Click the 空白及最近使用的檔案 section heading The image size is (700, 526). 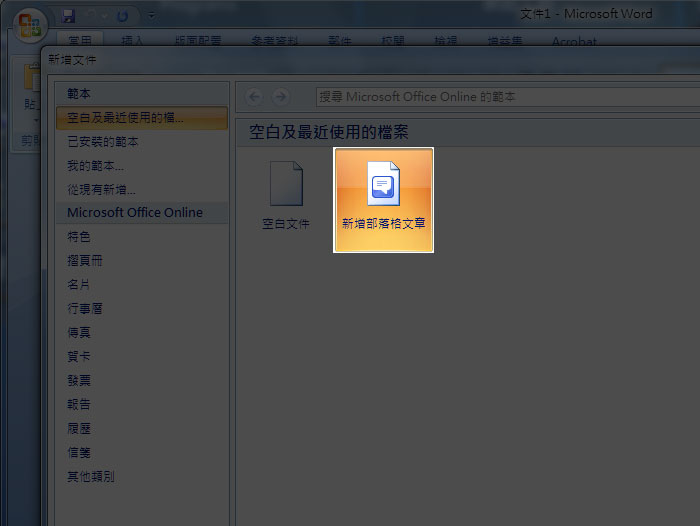(329, 132)
